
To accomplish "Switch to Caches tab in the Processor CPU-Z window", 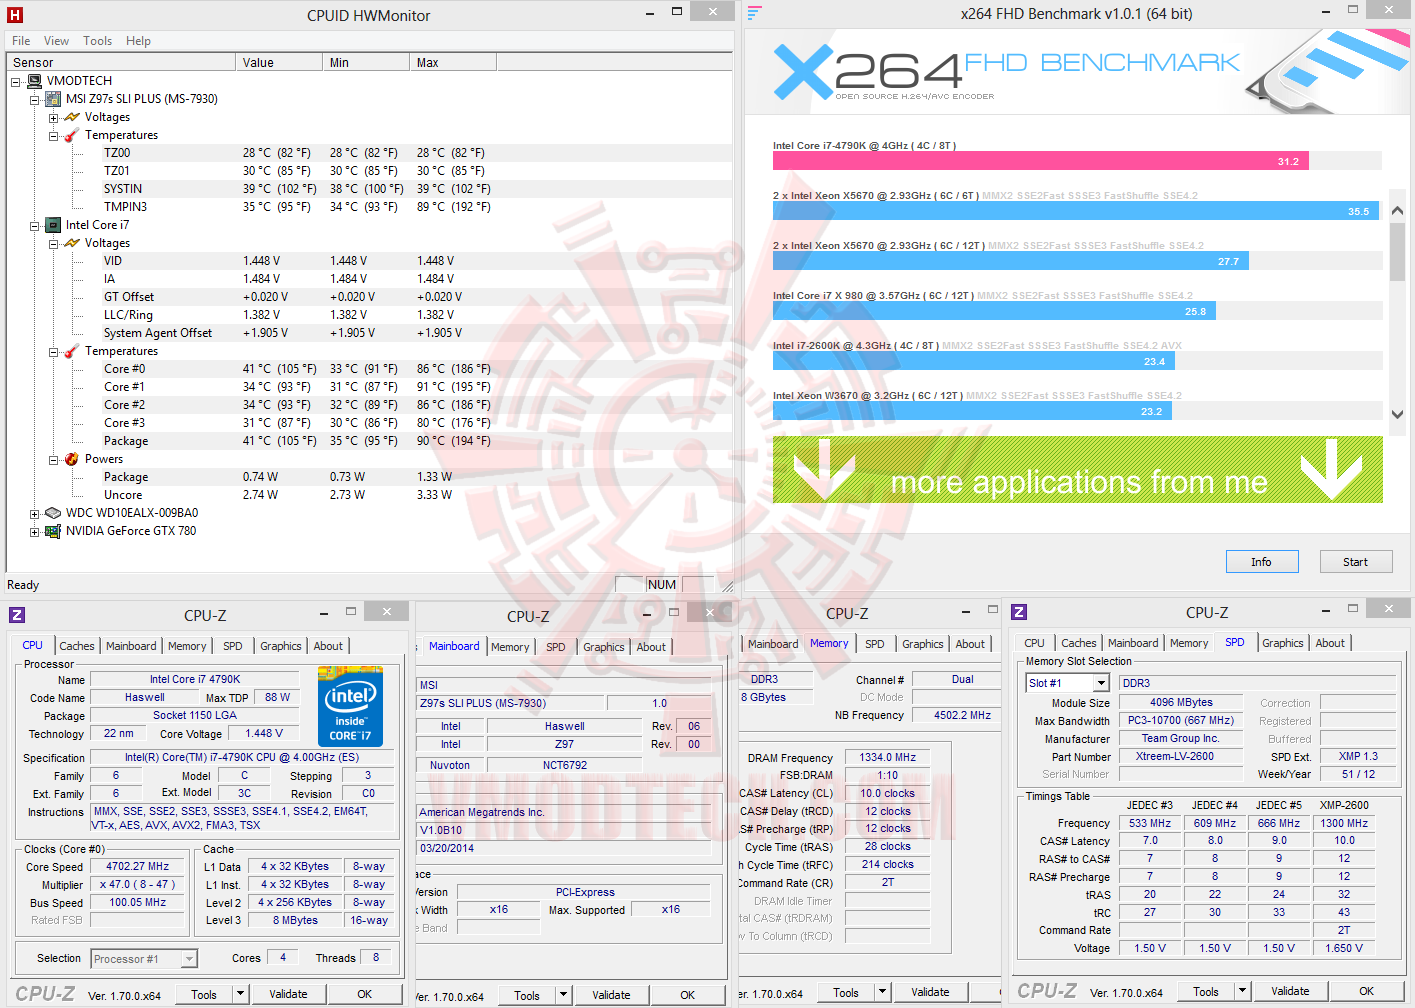I will [76, 646].
